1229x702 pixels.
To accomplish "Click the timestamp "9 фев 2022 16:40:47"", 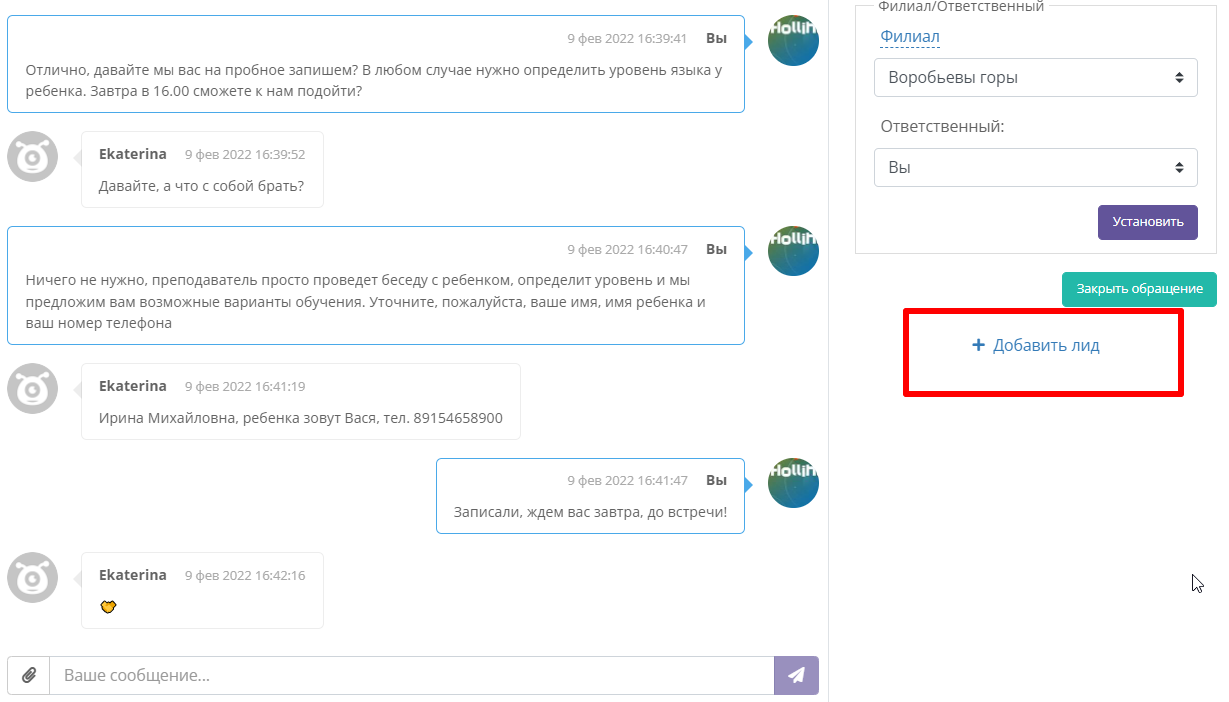I will (627, 250).
